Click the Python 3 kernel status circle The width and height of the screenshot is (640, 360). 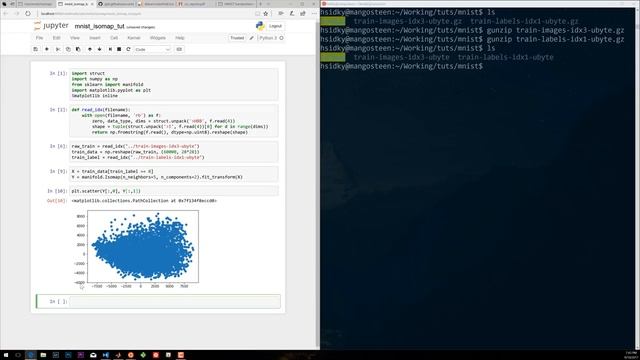[281, 38]
